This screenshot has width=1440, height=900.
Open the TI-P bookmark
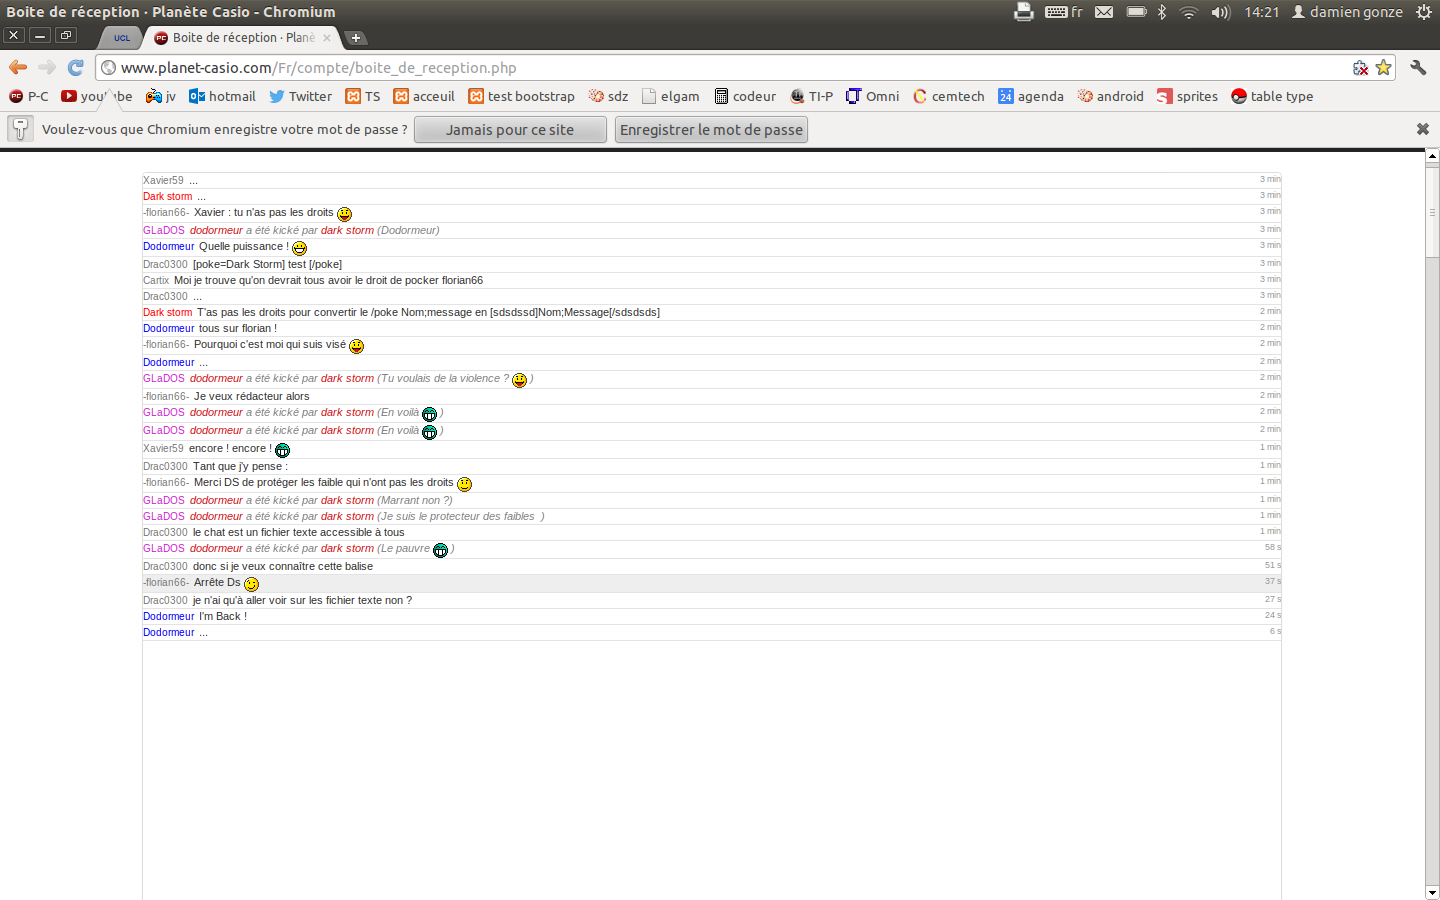[811, 96]
